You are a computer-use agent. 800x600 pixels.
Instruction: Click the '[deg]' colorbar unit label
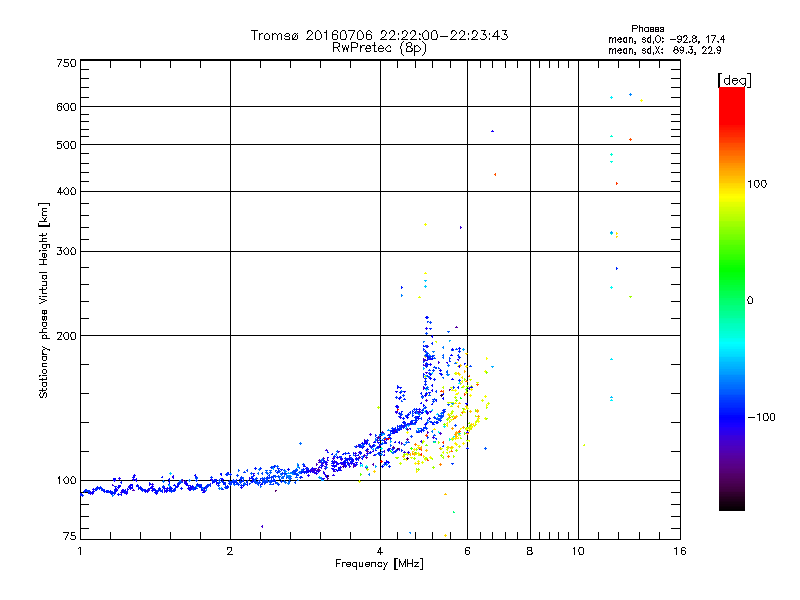[x=734, y=80]
